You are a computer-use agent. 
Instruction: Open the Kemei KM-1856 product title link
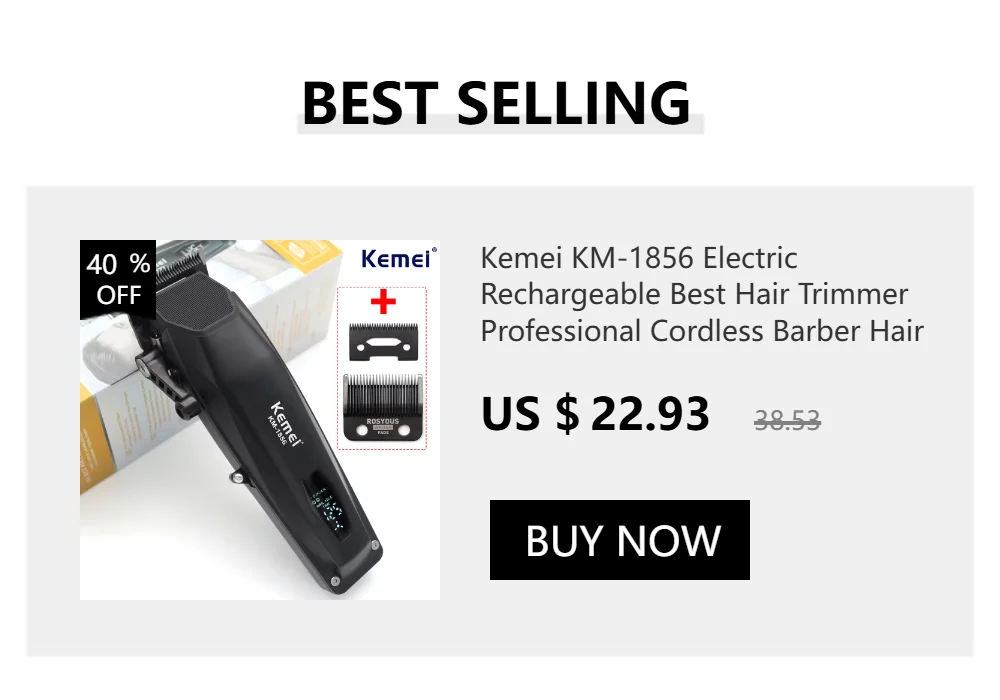pyautogui.click(x=702, y=295)
